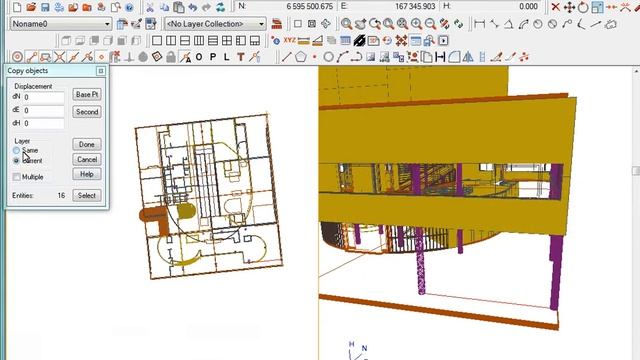640x360 pixels.
Task: Delete objects using the red X icon
Action: click(556, 7)
